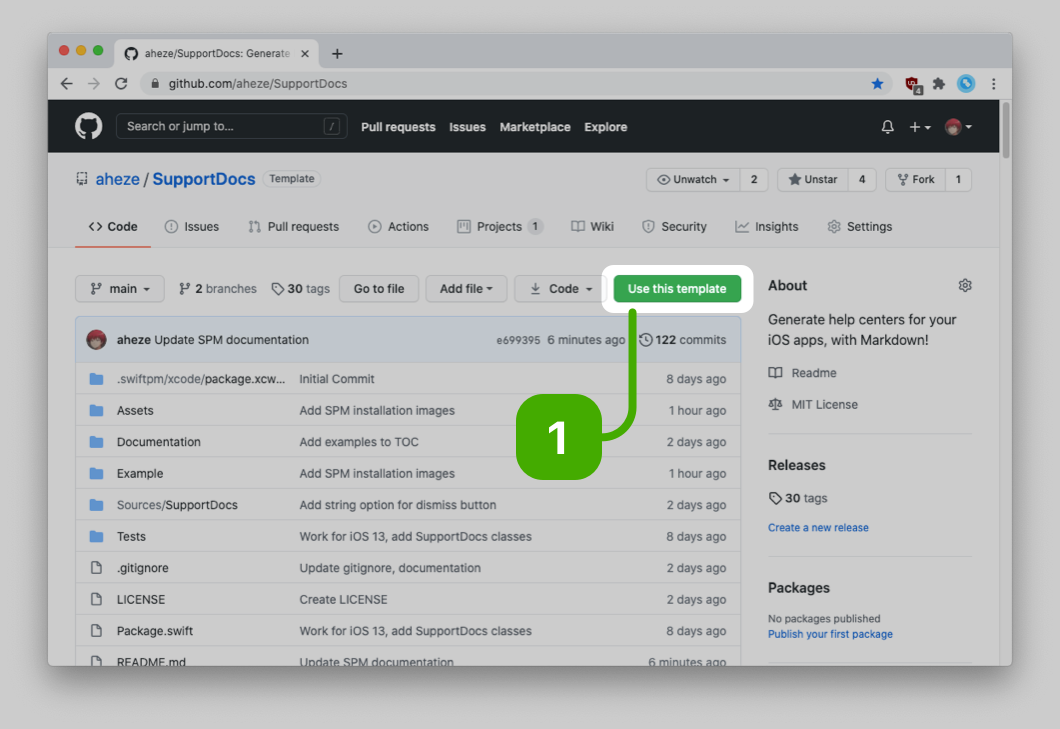Click the Documentation folder icon
This screenshot has height=729, width=1060.
coord(97,442)
